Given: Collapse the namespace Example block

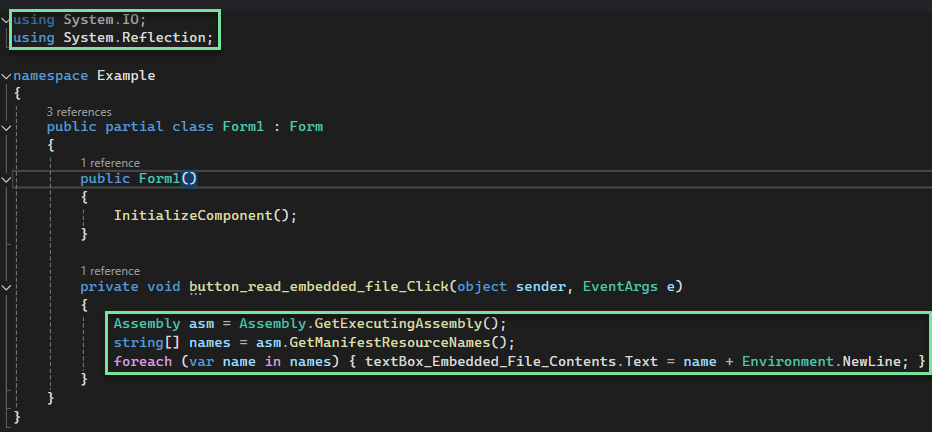Looking at the screenshot, I should click(6, 76).
